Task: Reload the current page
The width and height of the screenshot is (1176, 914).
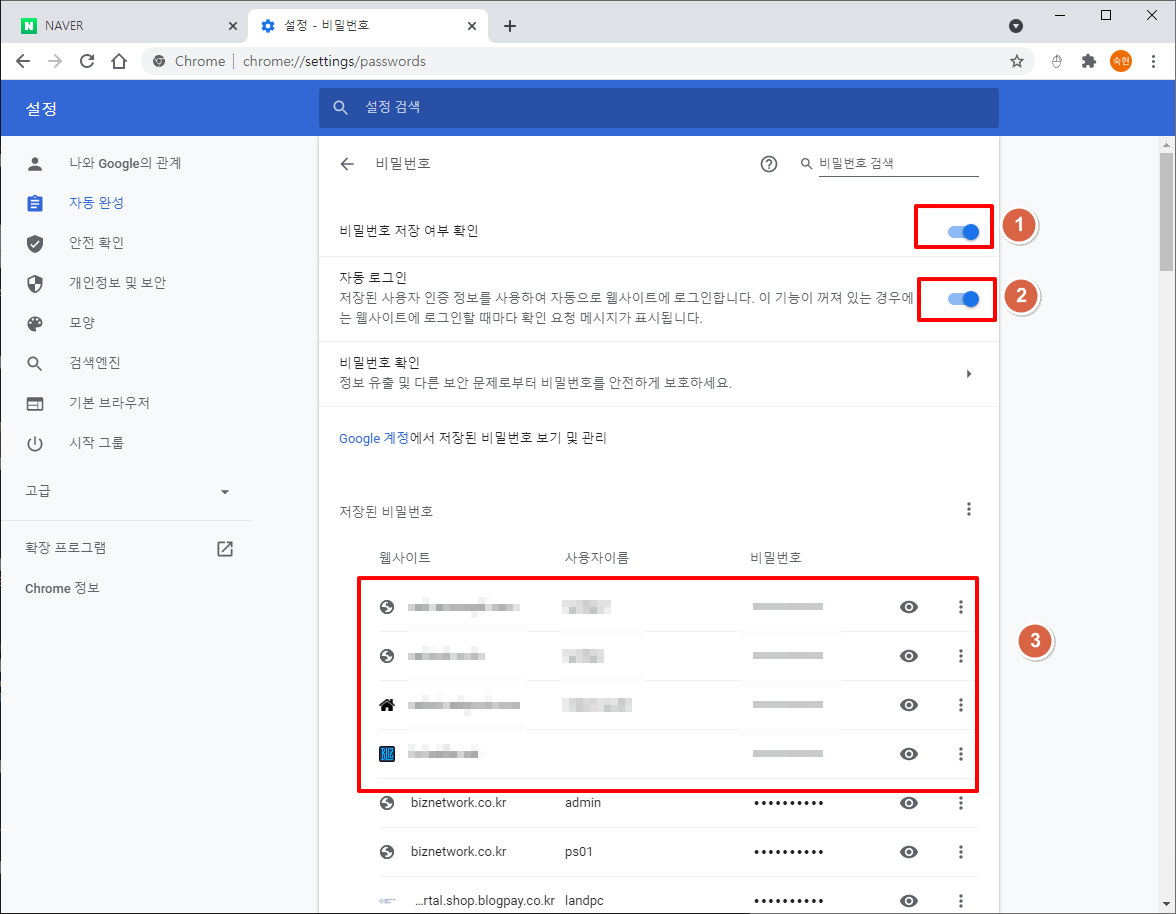Action: (87, 61)
